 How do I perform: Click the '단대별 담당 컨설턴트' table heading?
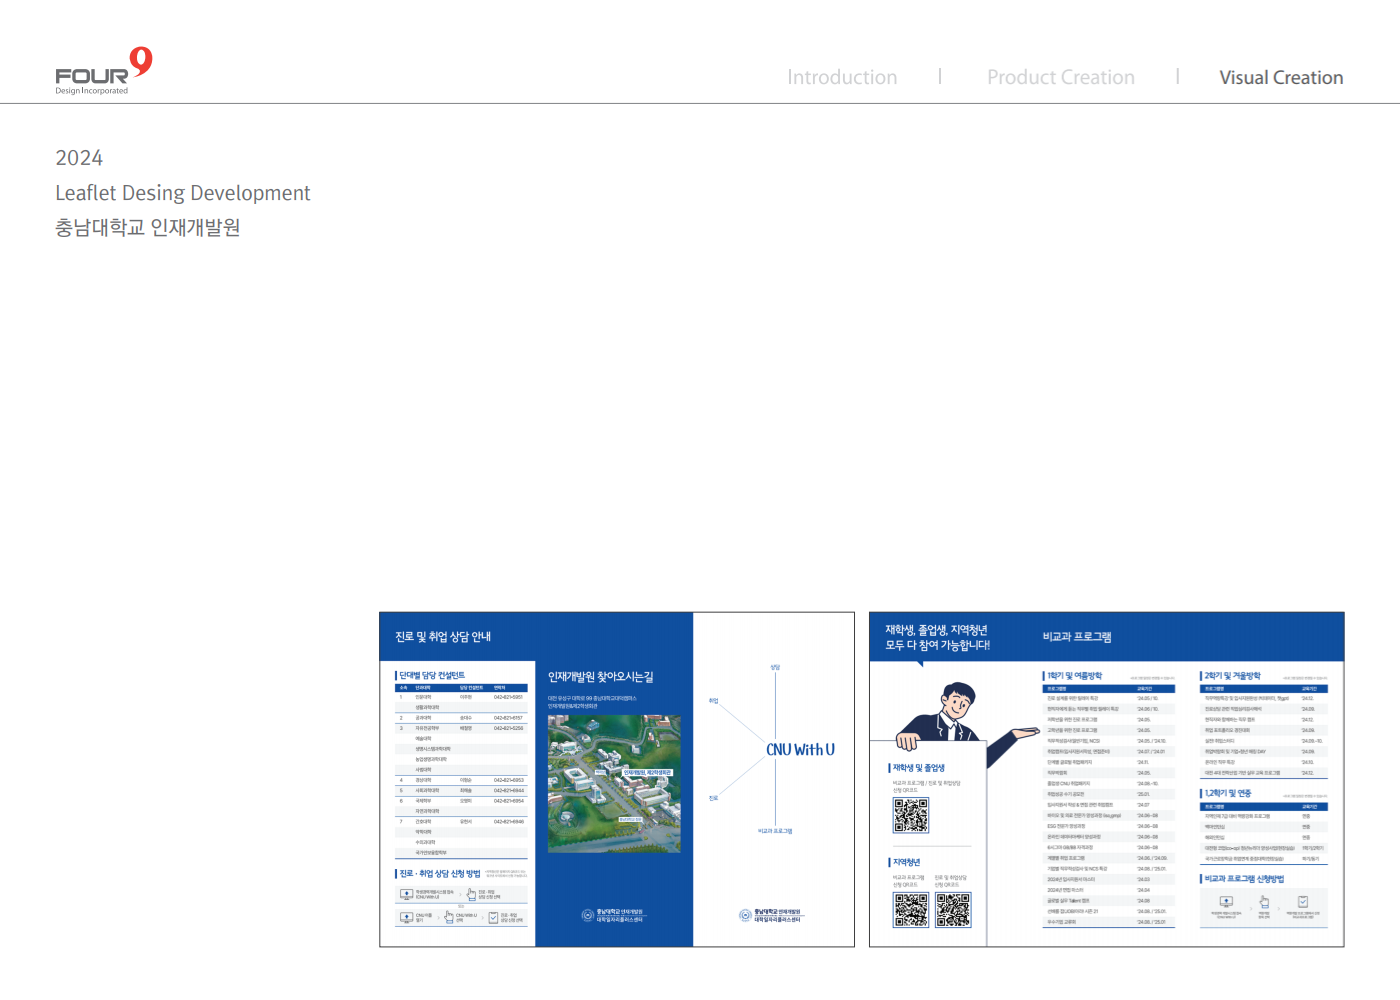tap(432, 675)
